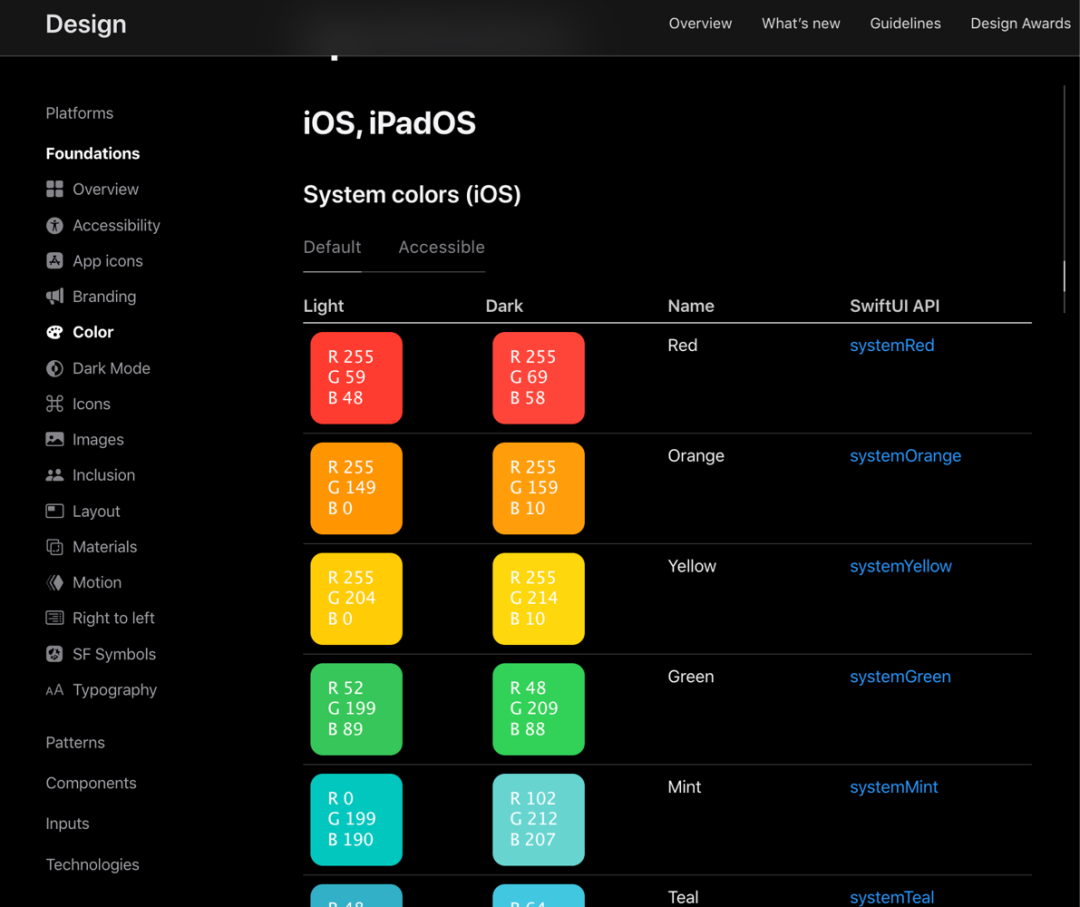This screenshot has width=1080, height=907.
Task: Open Design Awards in top navigation
Action: click(x=1021, y=23)
